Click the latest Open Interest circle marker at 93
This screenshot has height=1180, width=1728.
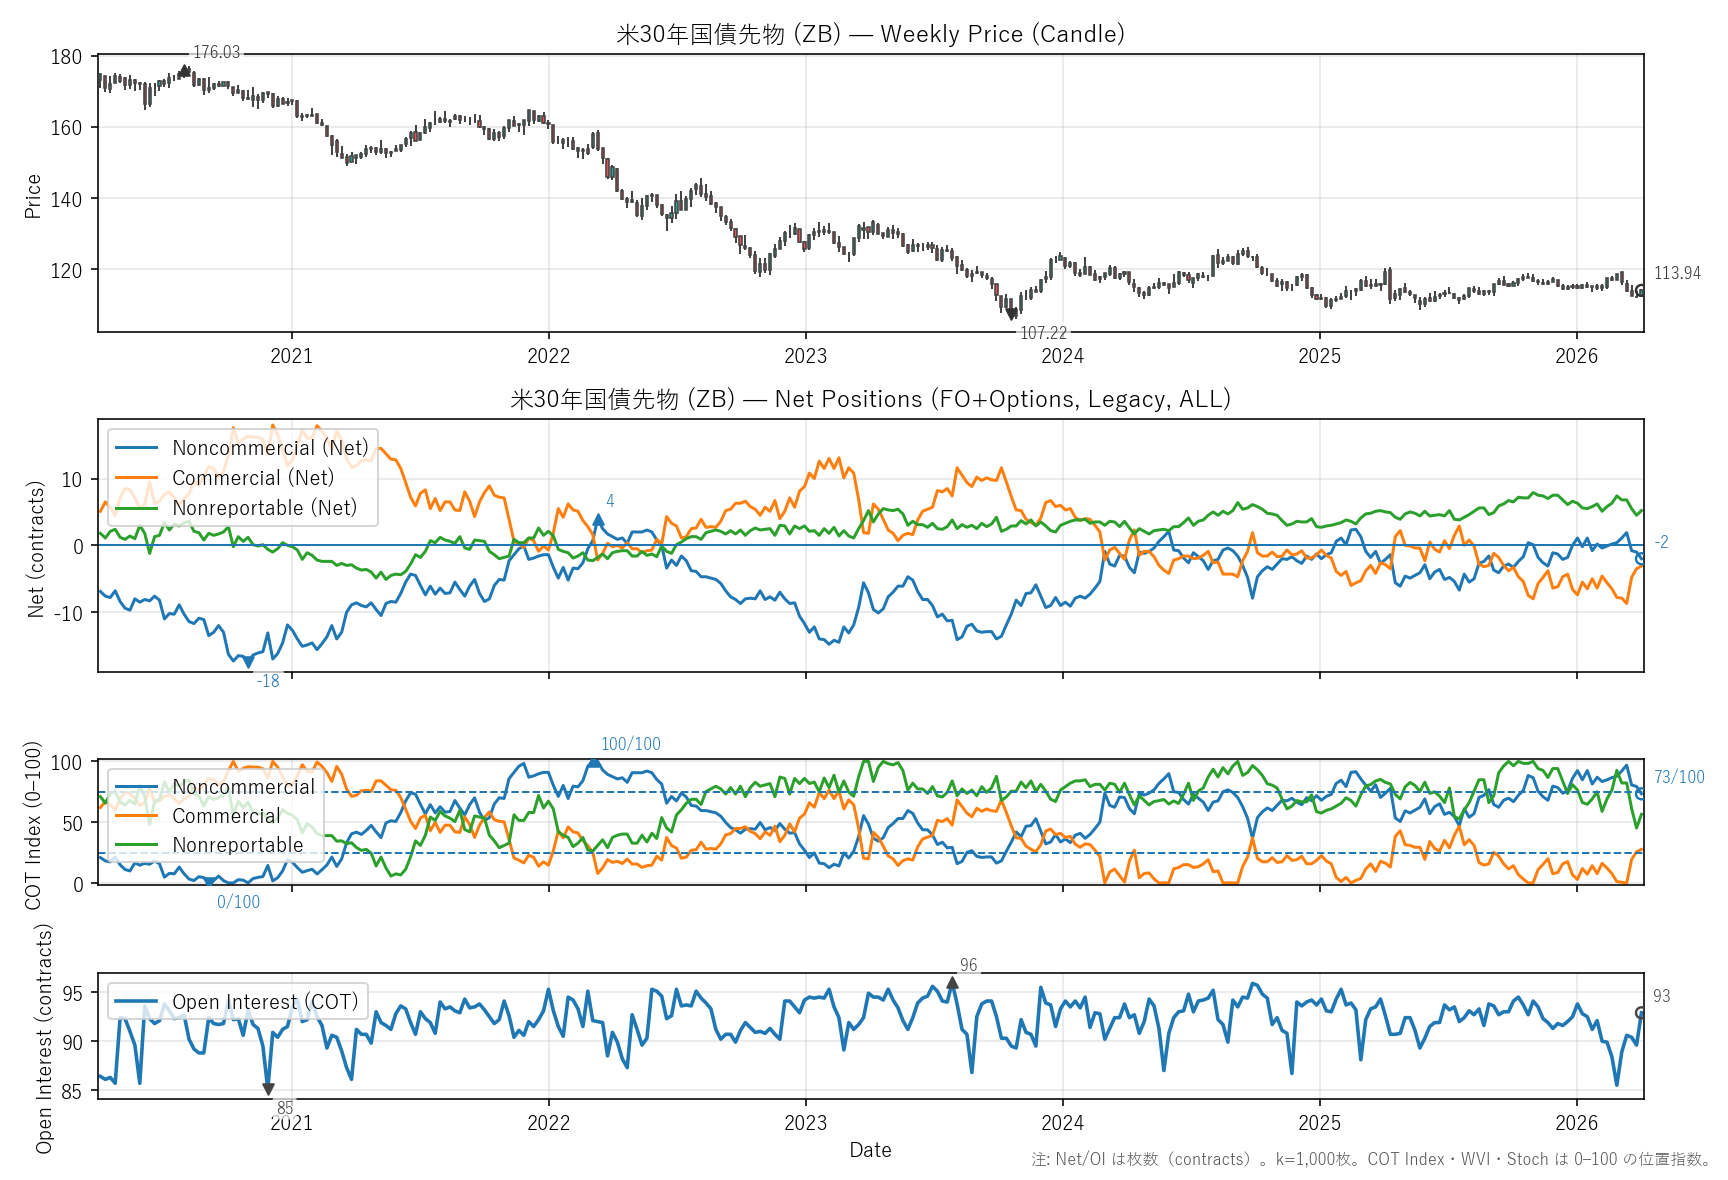[x=1640, y=1013]
